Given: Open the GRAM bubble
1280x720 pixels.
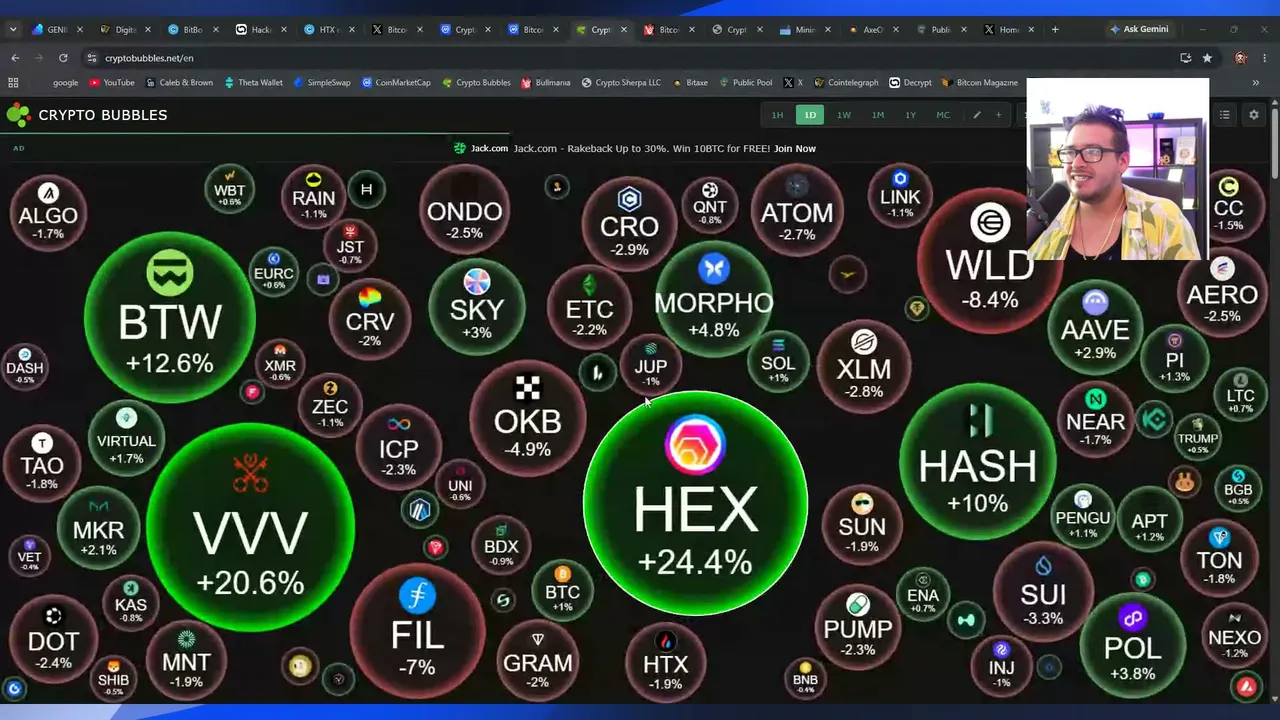Looking at the screenshot, I should [x=538, y=659].
